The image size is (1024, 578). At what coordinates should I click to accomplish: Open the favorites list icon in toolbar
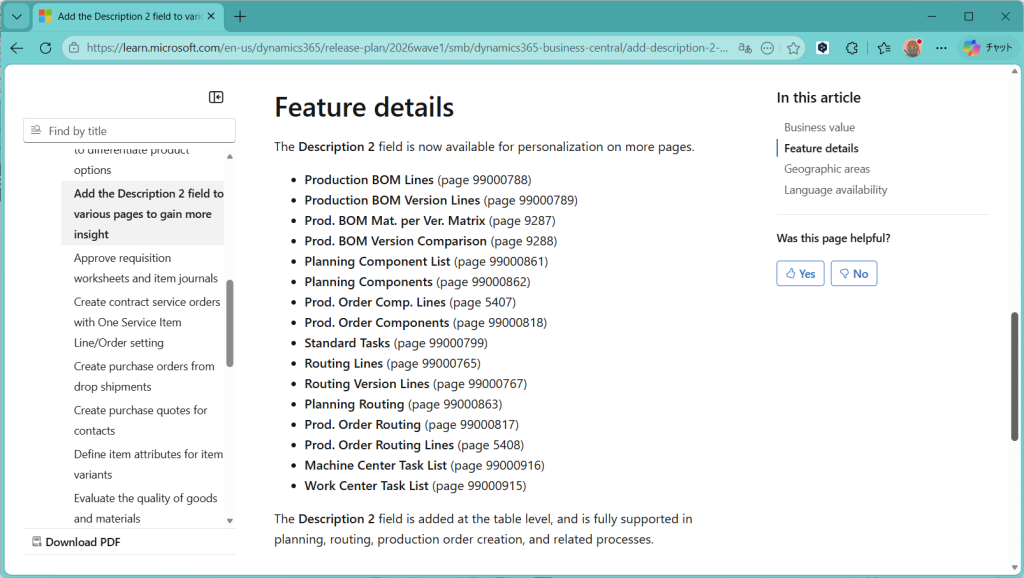tap(883, 48)
